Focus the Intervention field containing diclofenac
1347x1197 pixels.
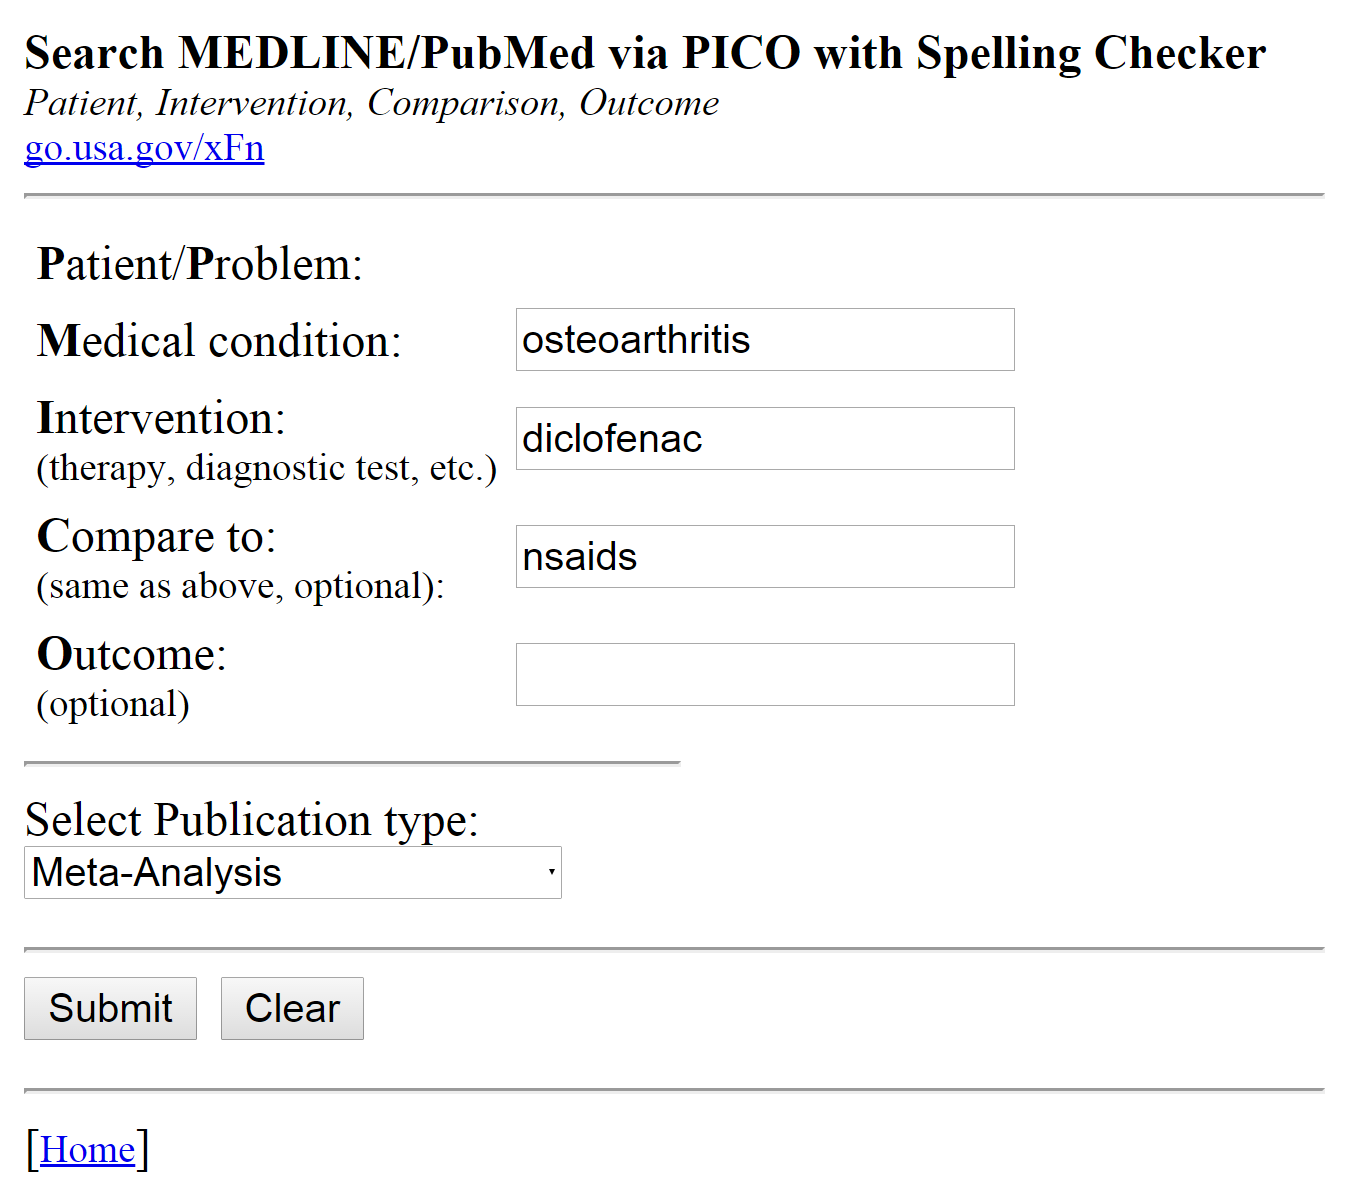[764, 439]
